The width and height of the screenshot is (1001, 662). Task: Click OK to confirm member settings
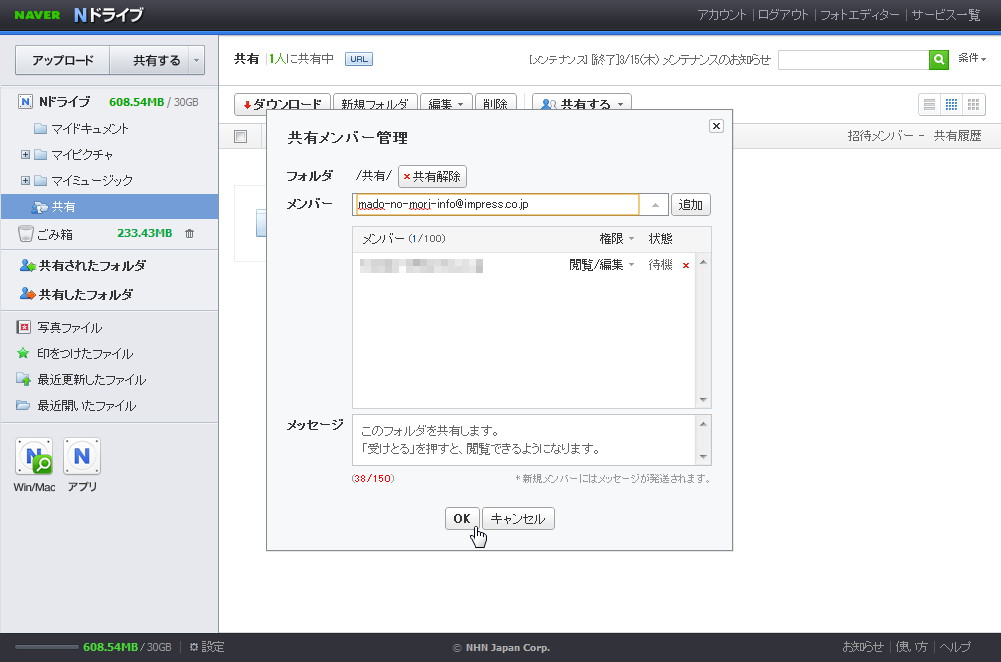(462, 518)
